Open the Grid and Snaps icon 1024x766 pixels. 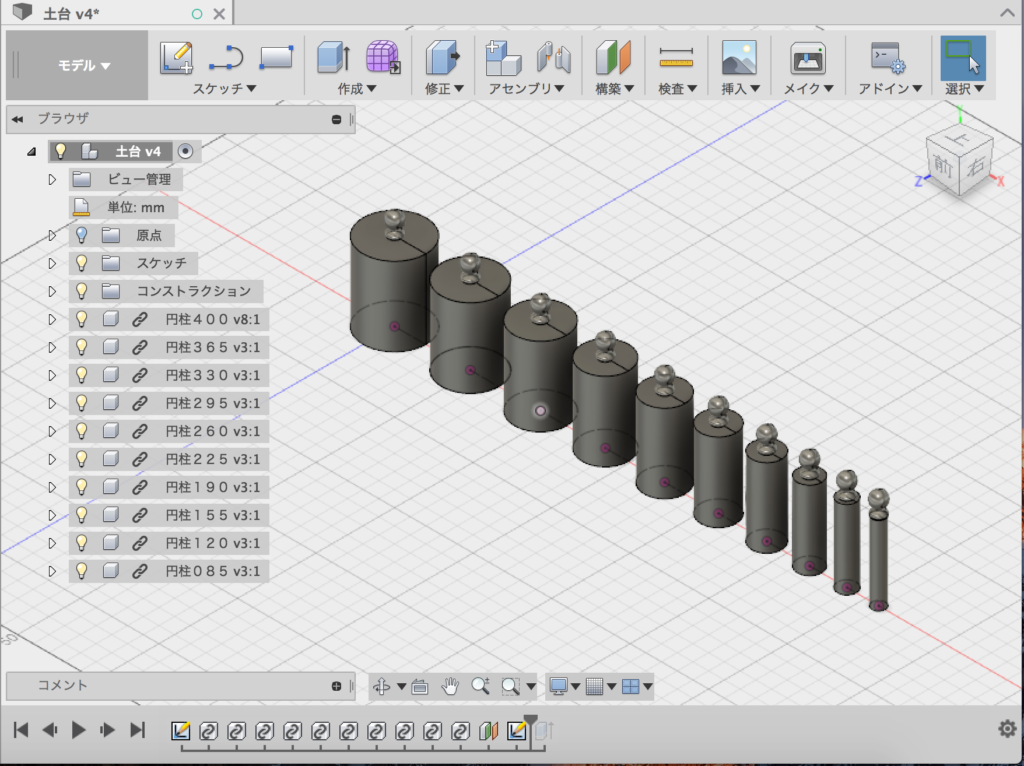[594, 686]
